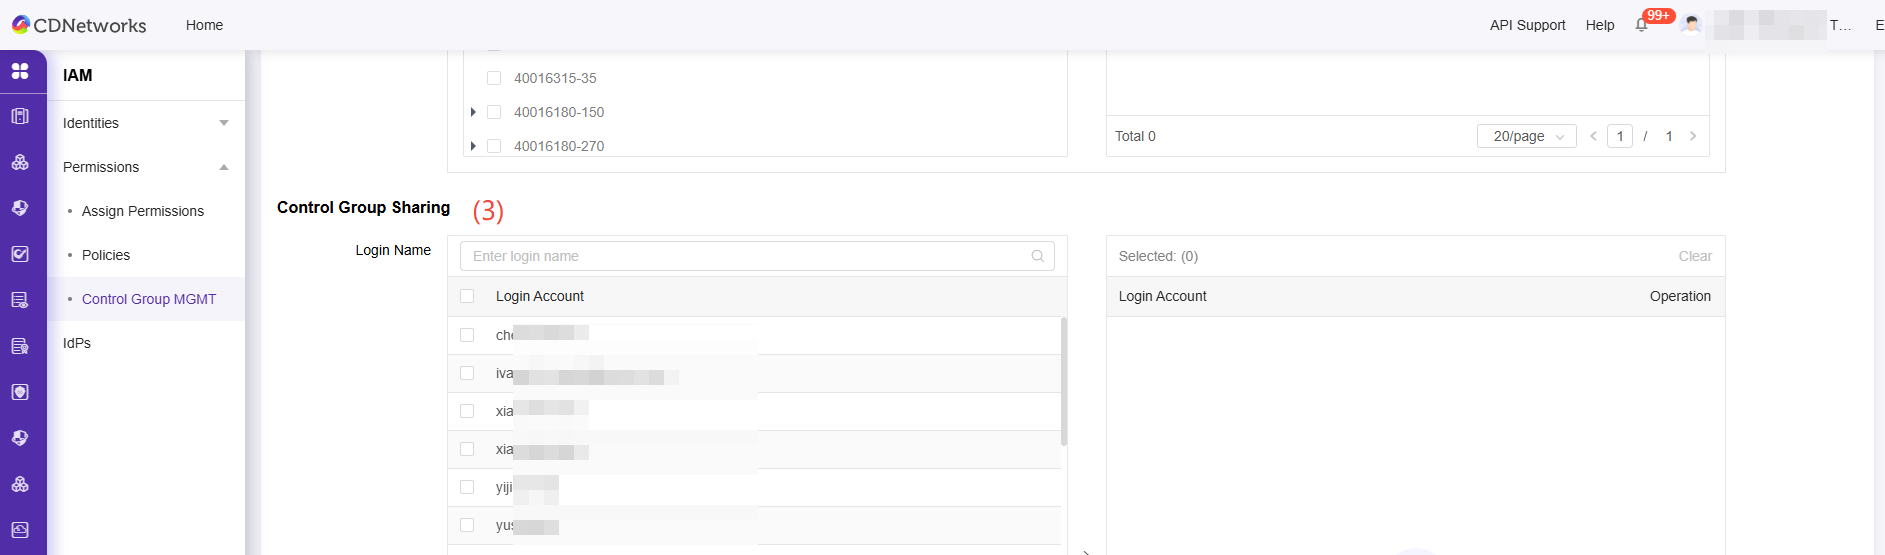Tick the 40016180-150 checkbox
The image size is (1885, 555).
coord(494,112)
